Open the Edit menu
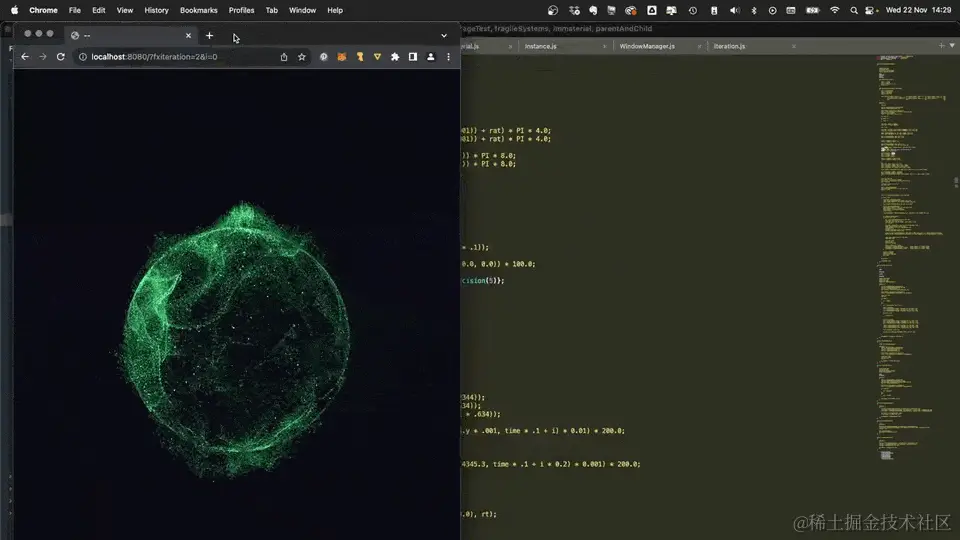This screenshot has height=540, width=960. tap(99, 10)
